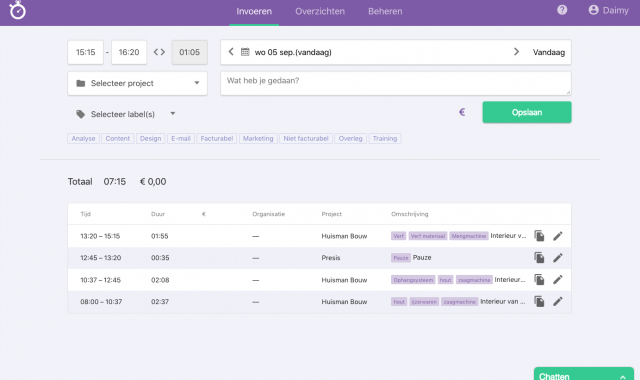Click the Duur column header
The image size is (640, 380).
pos(158,214)
